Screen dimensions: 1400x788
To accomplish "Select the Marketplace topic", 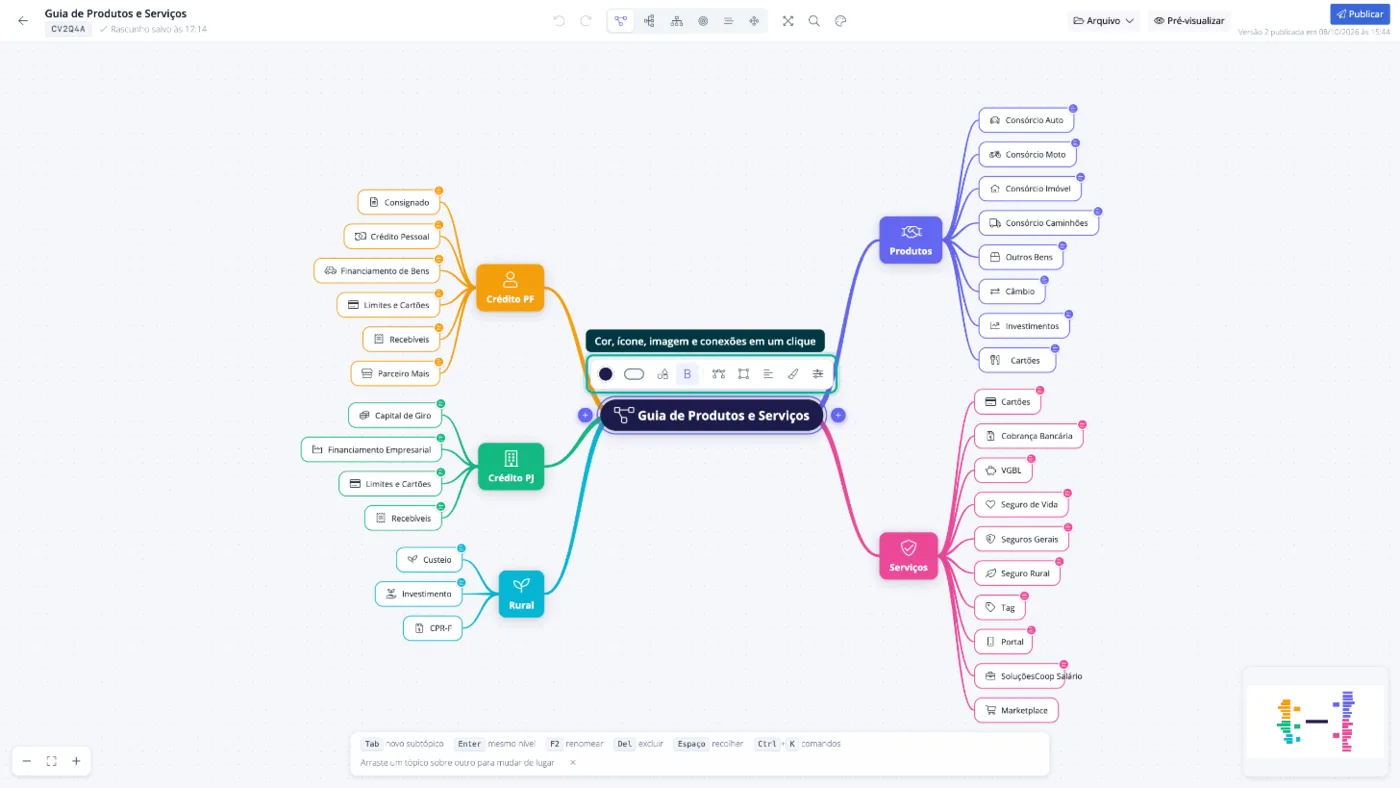I will pyautogui.click(x=1016, y=710).
